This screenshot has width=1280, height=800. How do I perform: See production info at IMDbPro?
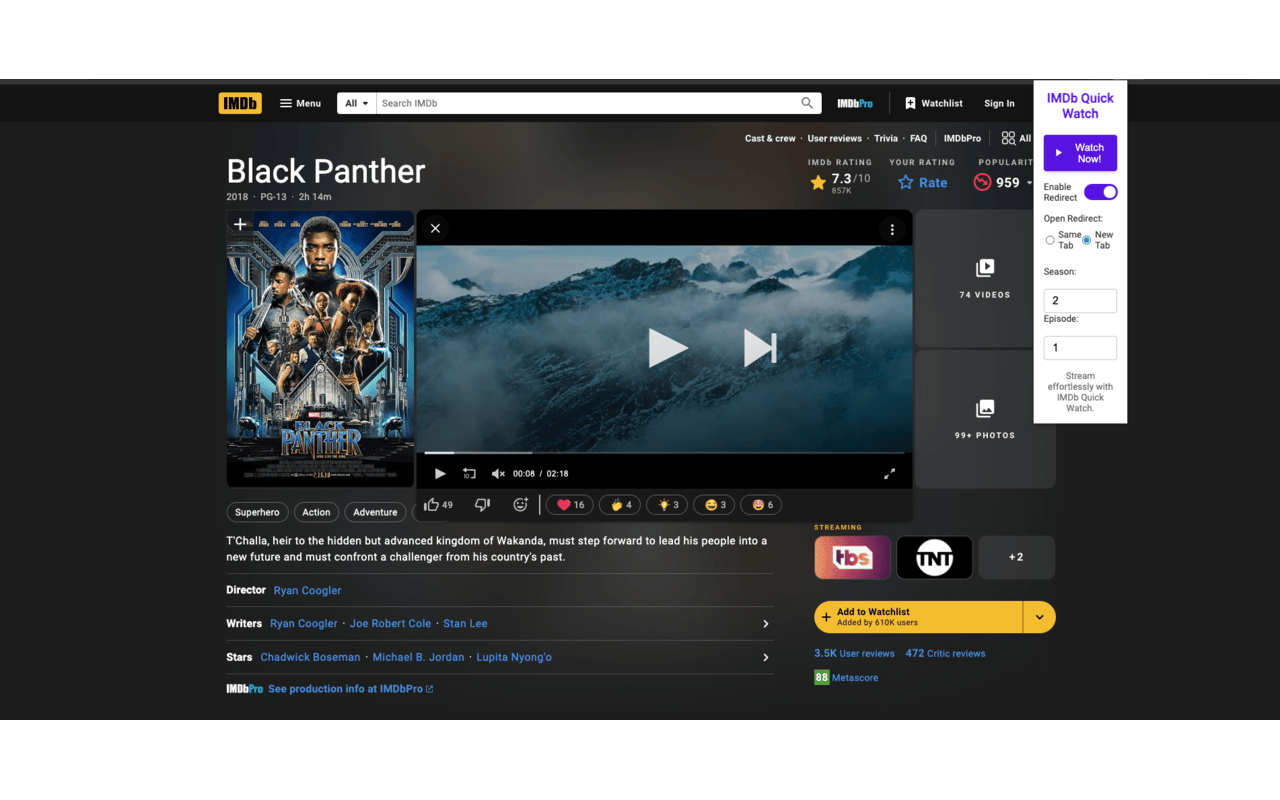coord(350,689)
